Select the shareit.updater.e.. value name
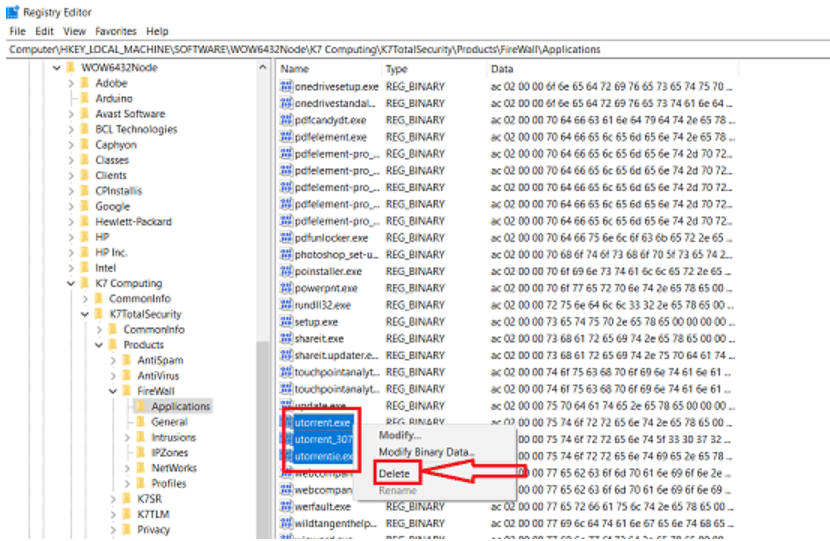 click(337, 355)
